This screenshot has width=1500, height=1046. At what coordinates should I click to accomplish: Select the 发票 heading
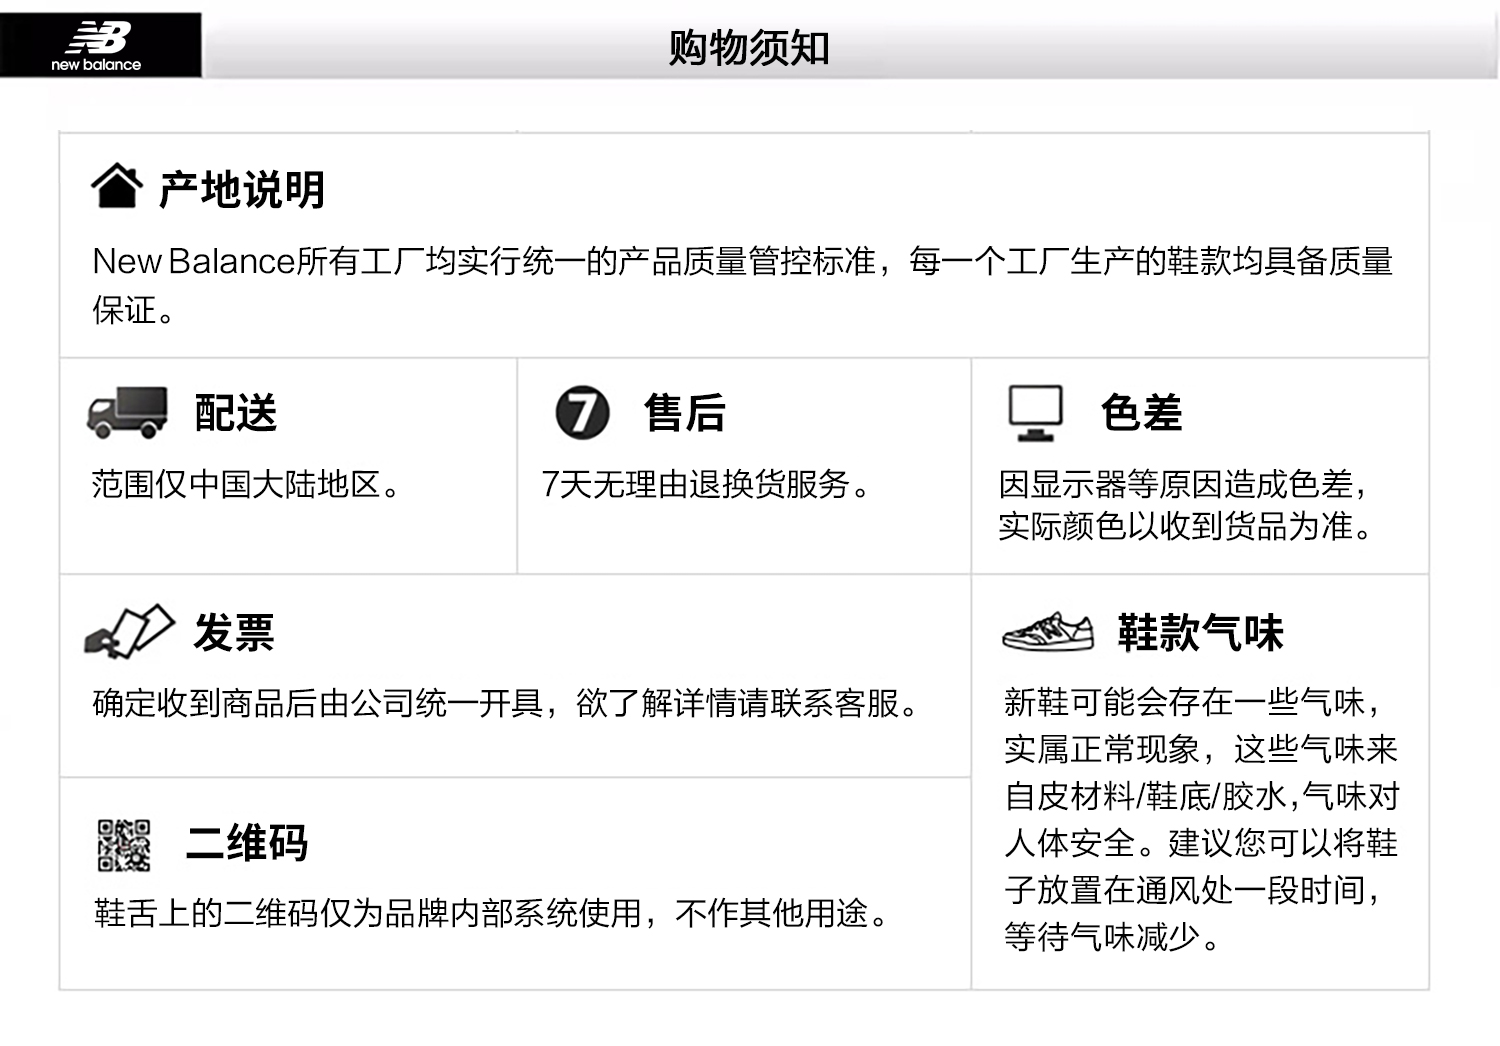(x=234, y=633)
